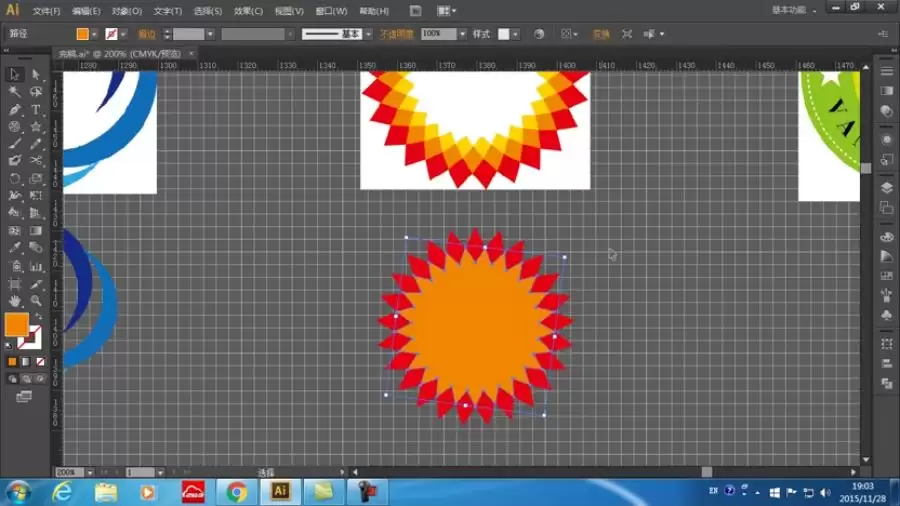The width and height of the screenshot is (900, 506).
Task: Open the stroke color dropdown in control bar
Action: [123, 34]
